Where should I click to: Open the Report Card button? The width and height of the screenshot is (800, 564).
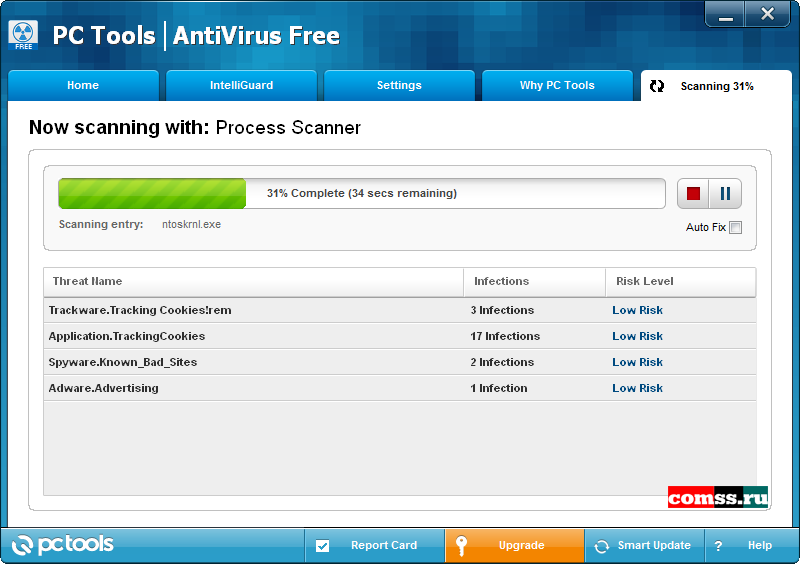[x=374, y=545]
